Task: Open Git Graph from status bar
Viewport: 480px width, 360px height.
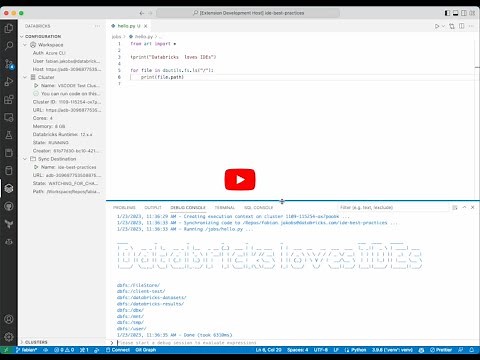Action: pyautogui.click(x=146, y=350)
